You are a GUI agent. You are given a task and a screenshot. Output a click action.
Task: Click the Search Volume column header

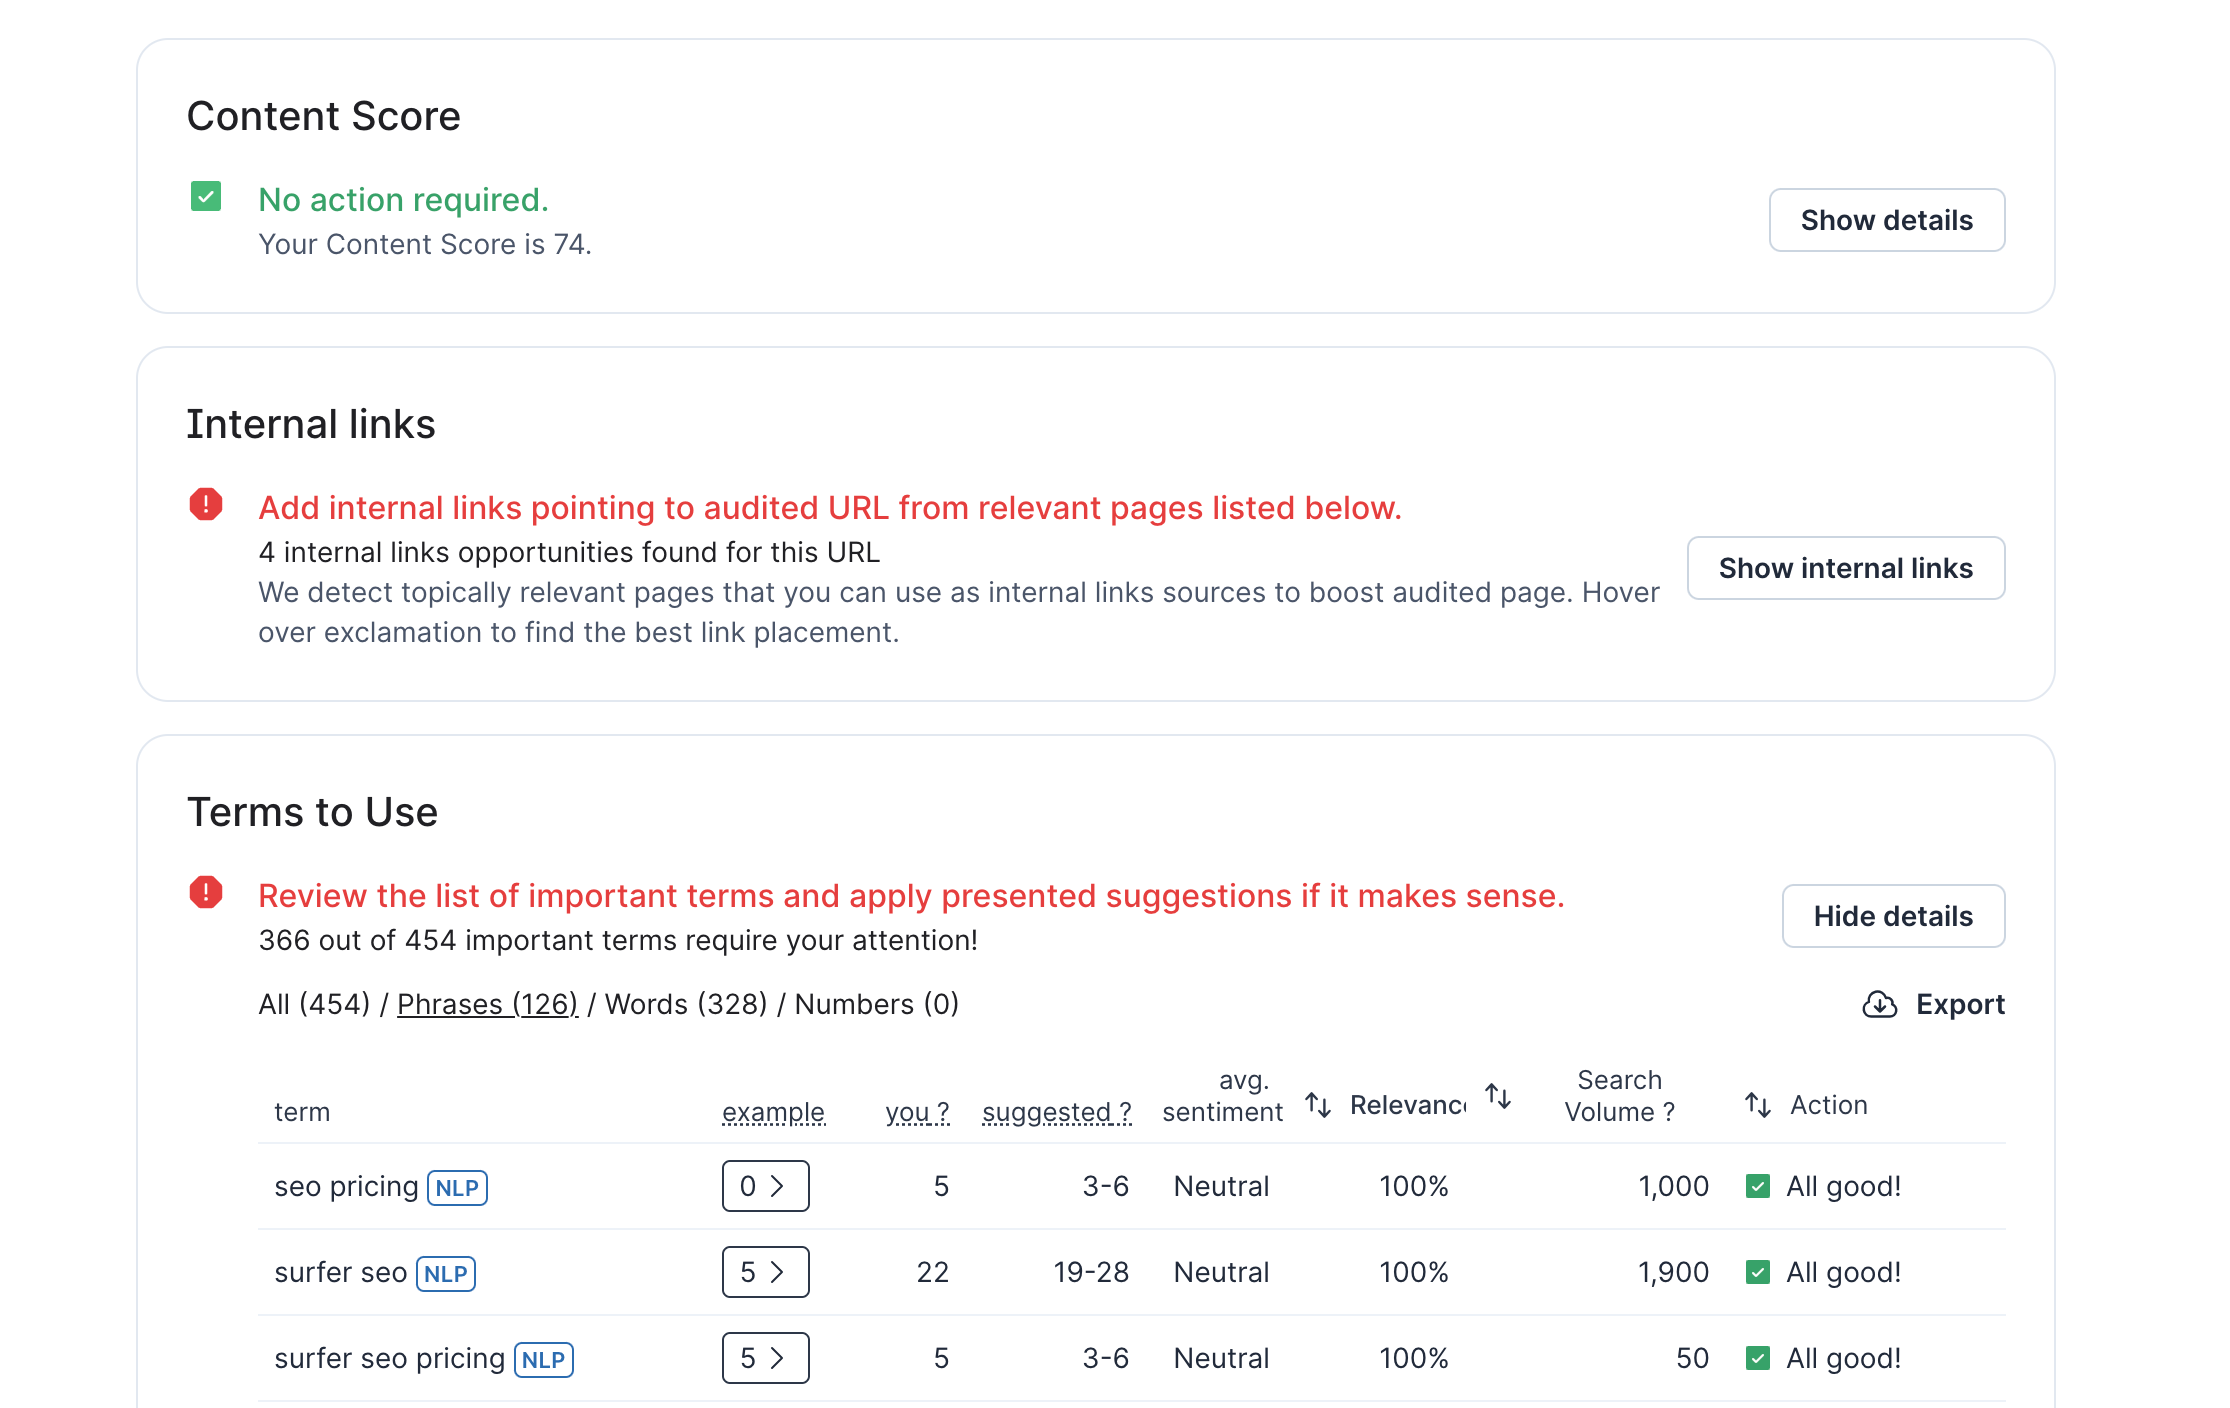(1620, 1096)
